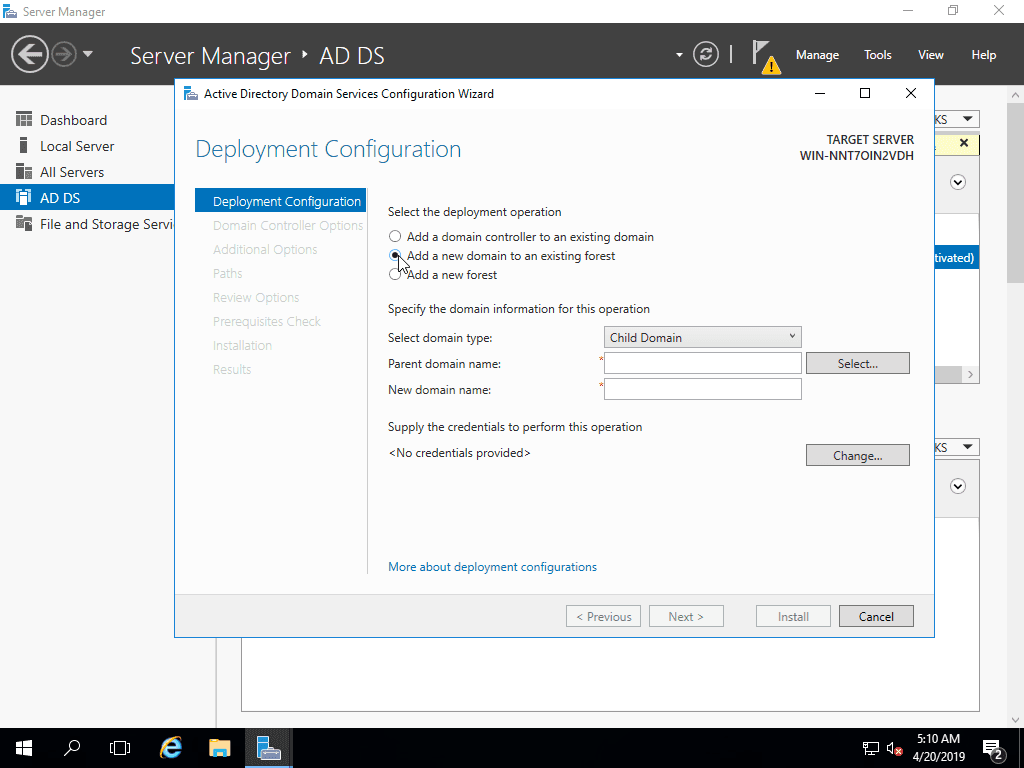Open notifications flag with warning icon
Viewport: 1024px width, 768px height.
[x=765, y=57]
